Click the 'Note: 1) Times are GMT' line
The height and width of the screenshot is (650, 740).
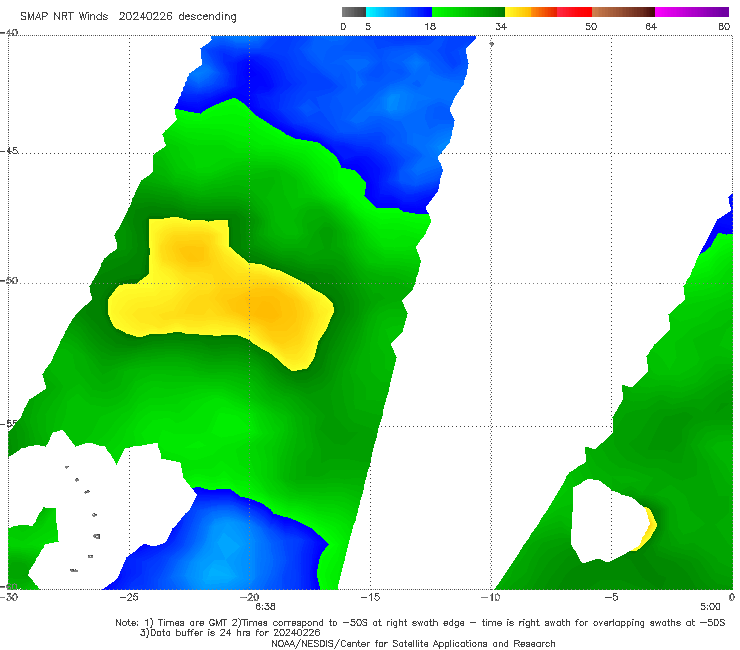(x=420, y=623)
